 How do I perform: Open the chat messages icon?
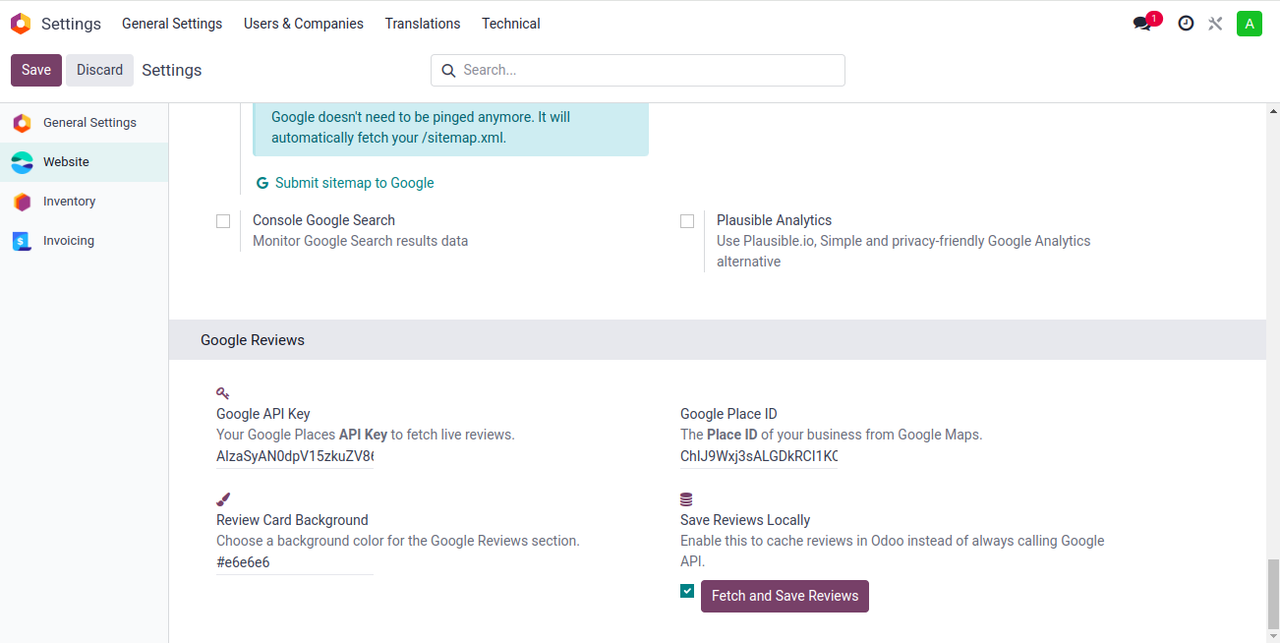pos(1142,24)
